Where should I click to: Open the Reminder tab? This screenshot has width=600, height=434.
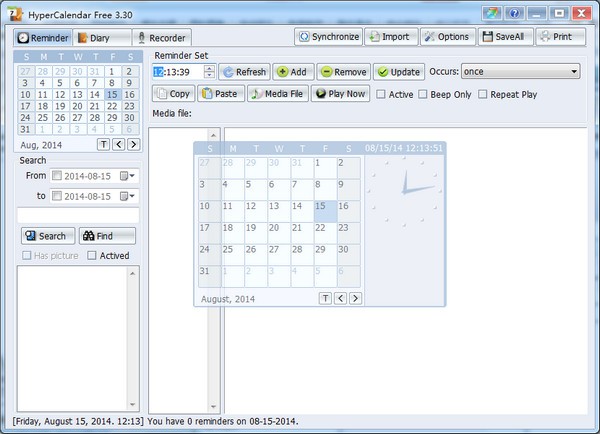click(43, 38)
